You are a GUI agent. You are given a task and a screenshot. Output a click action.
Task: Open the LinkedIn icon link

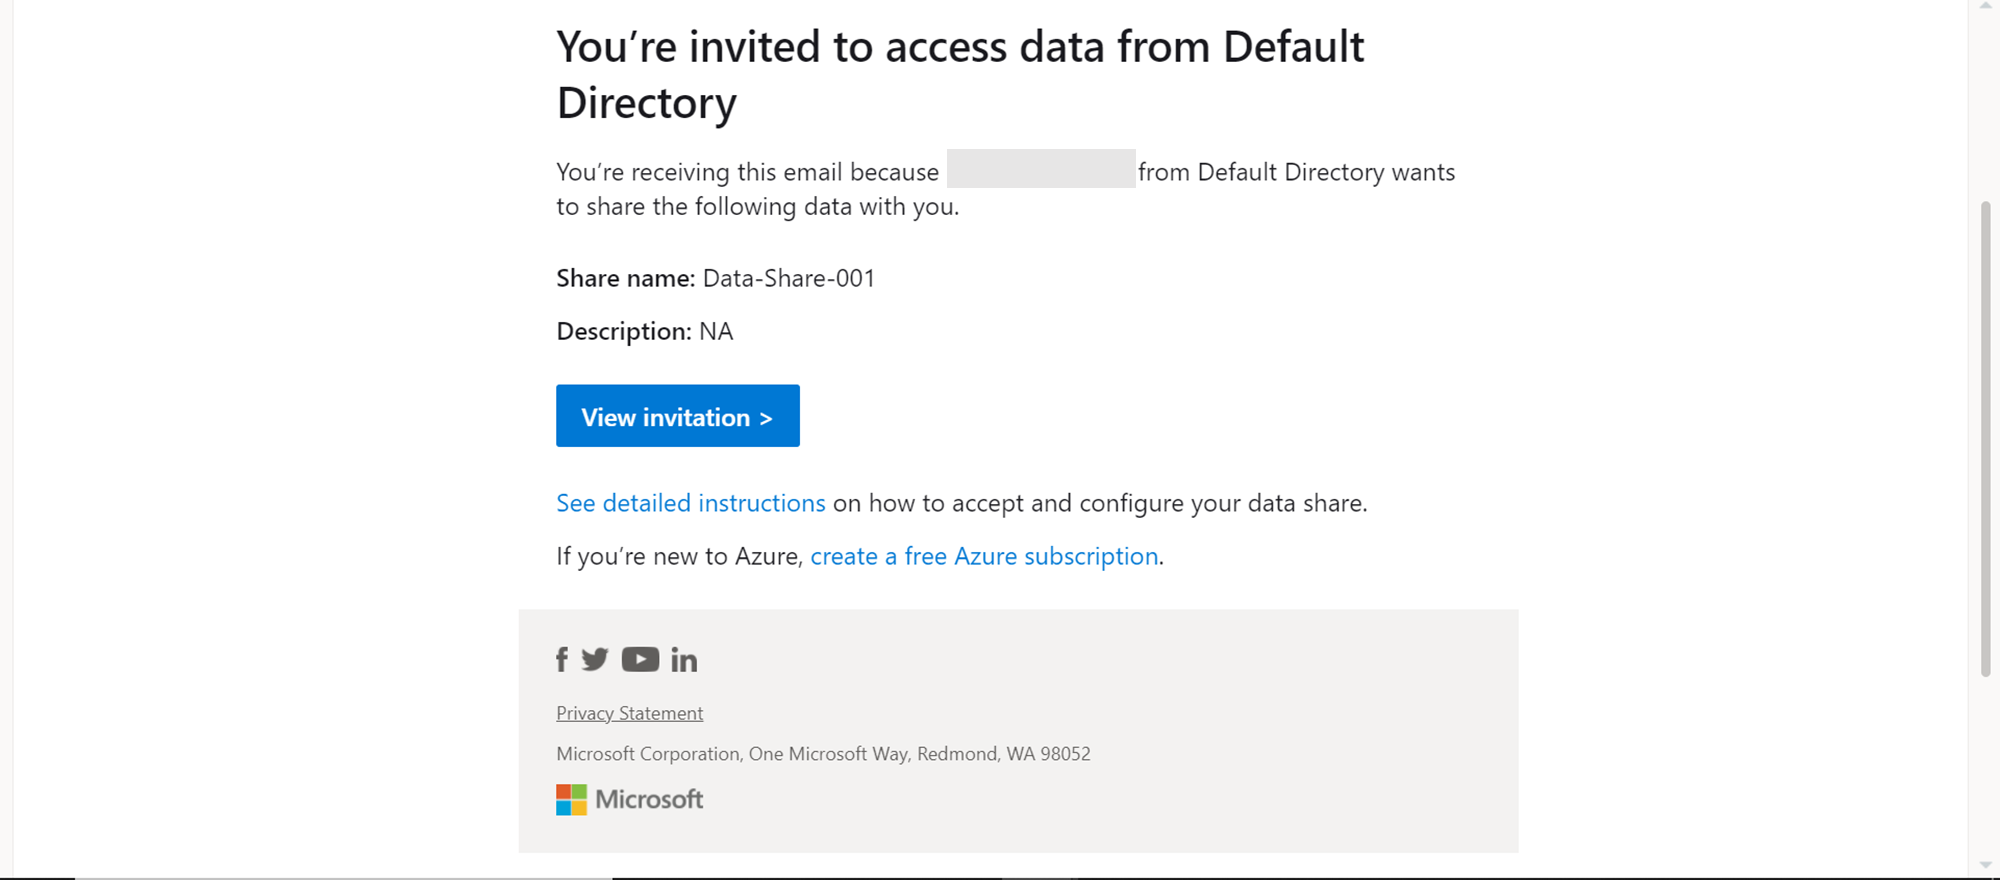pos(684,660)
